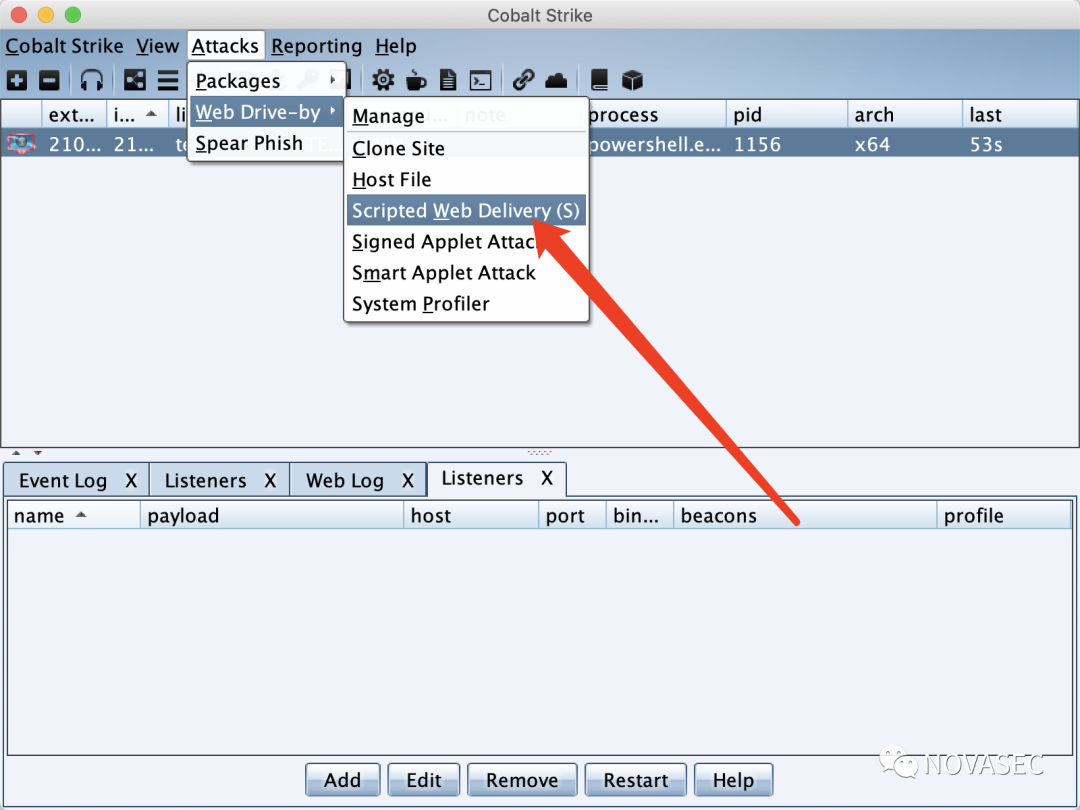Click the cube about icon
The height and width of the screenshot is (810, 1080).
tap(632, 81)
